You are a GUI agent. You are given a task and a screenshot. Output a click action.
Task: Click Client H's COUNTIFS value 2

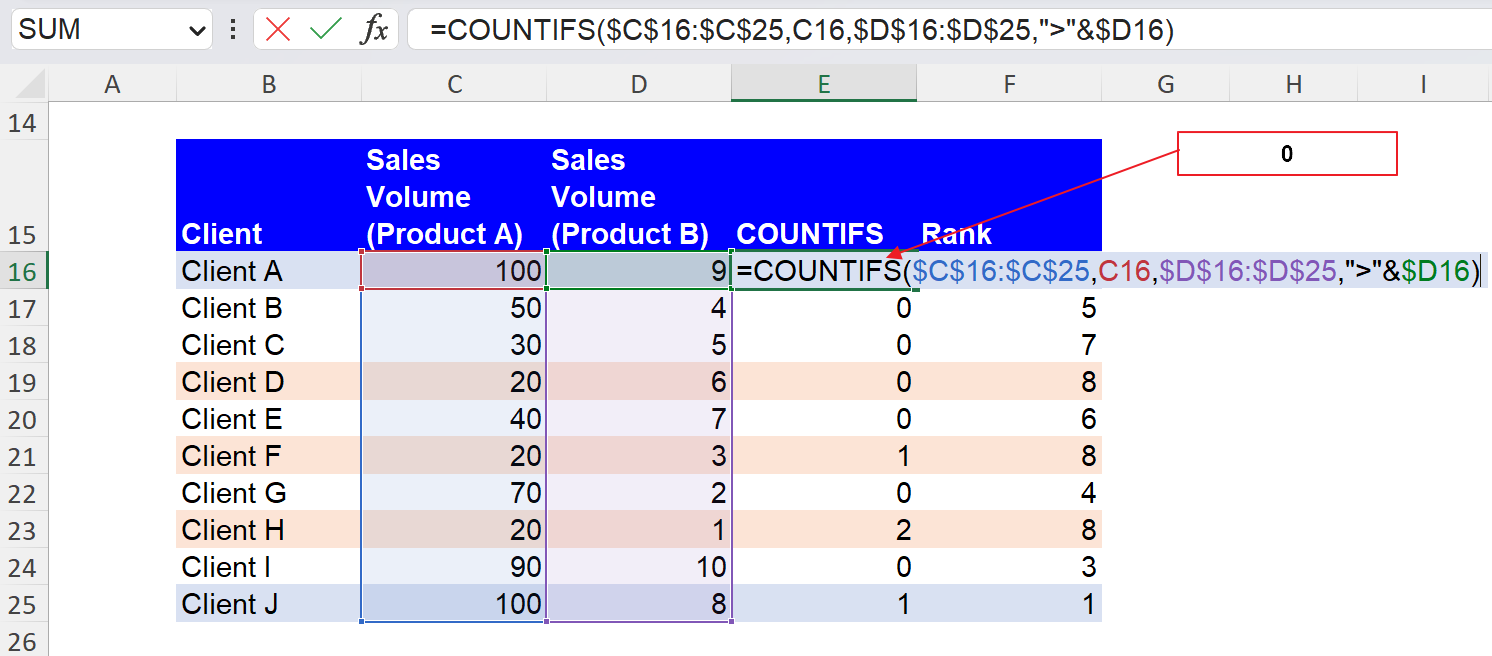pos(824,530)
